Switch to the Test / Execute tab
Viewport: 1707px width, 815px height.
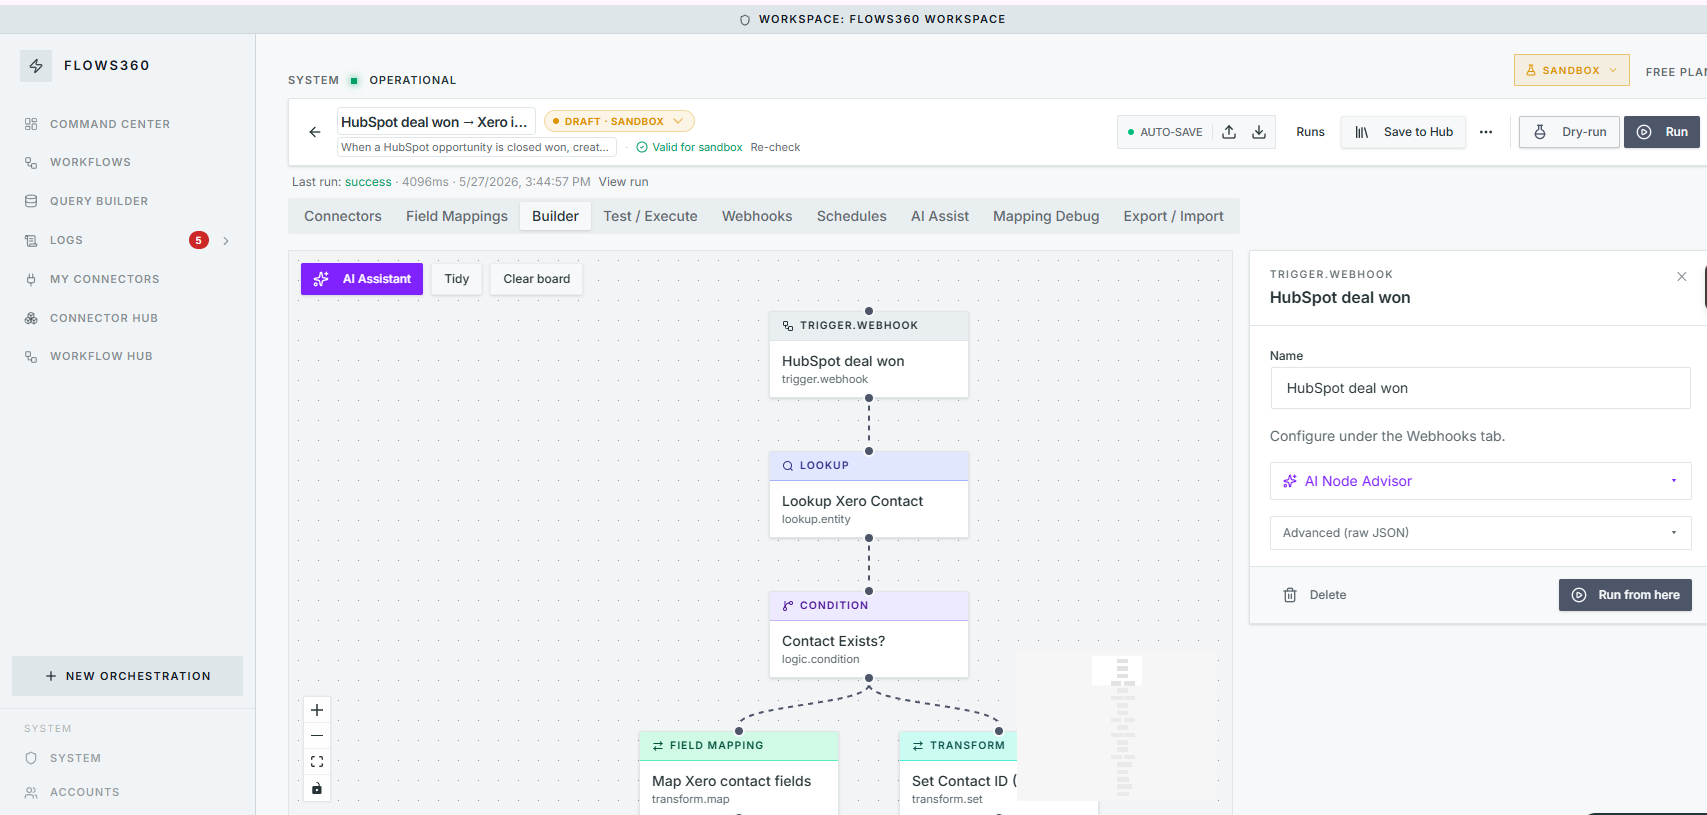coord(650,216)
